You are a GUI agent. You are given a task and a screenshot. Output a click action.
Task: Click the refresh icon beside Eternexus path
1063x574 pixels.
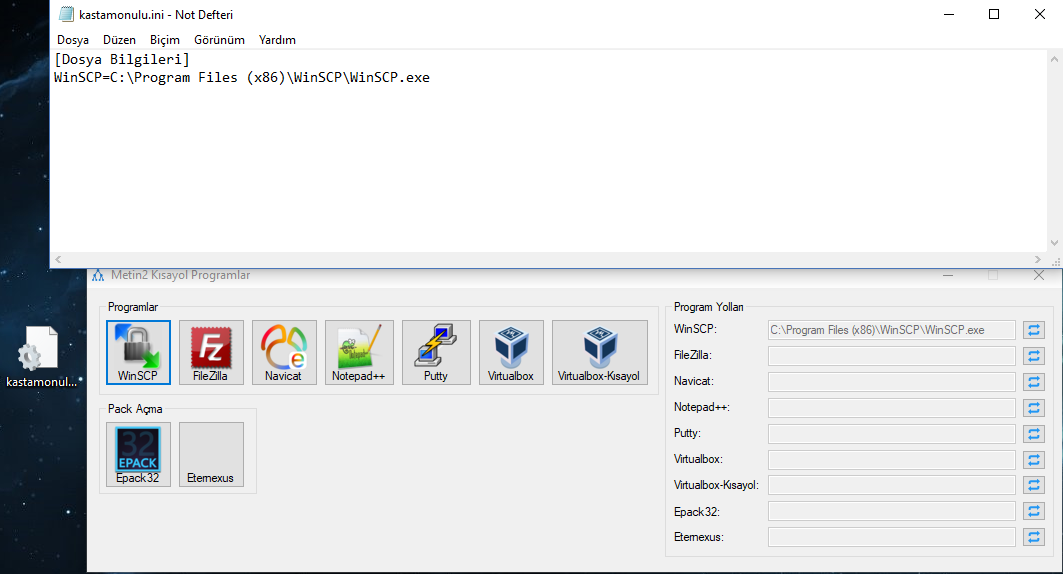tap(1034, 537)
